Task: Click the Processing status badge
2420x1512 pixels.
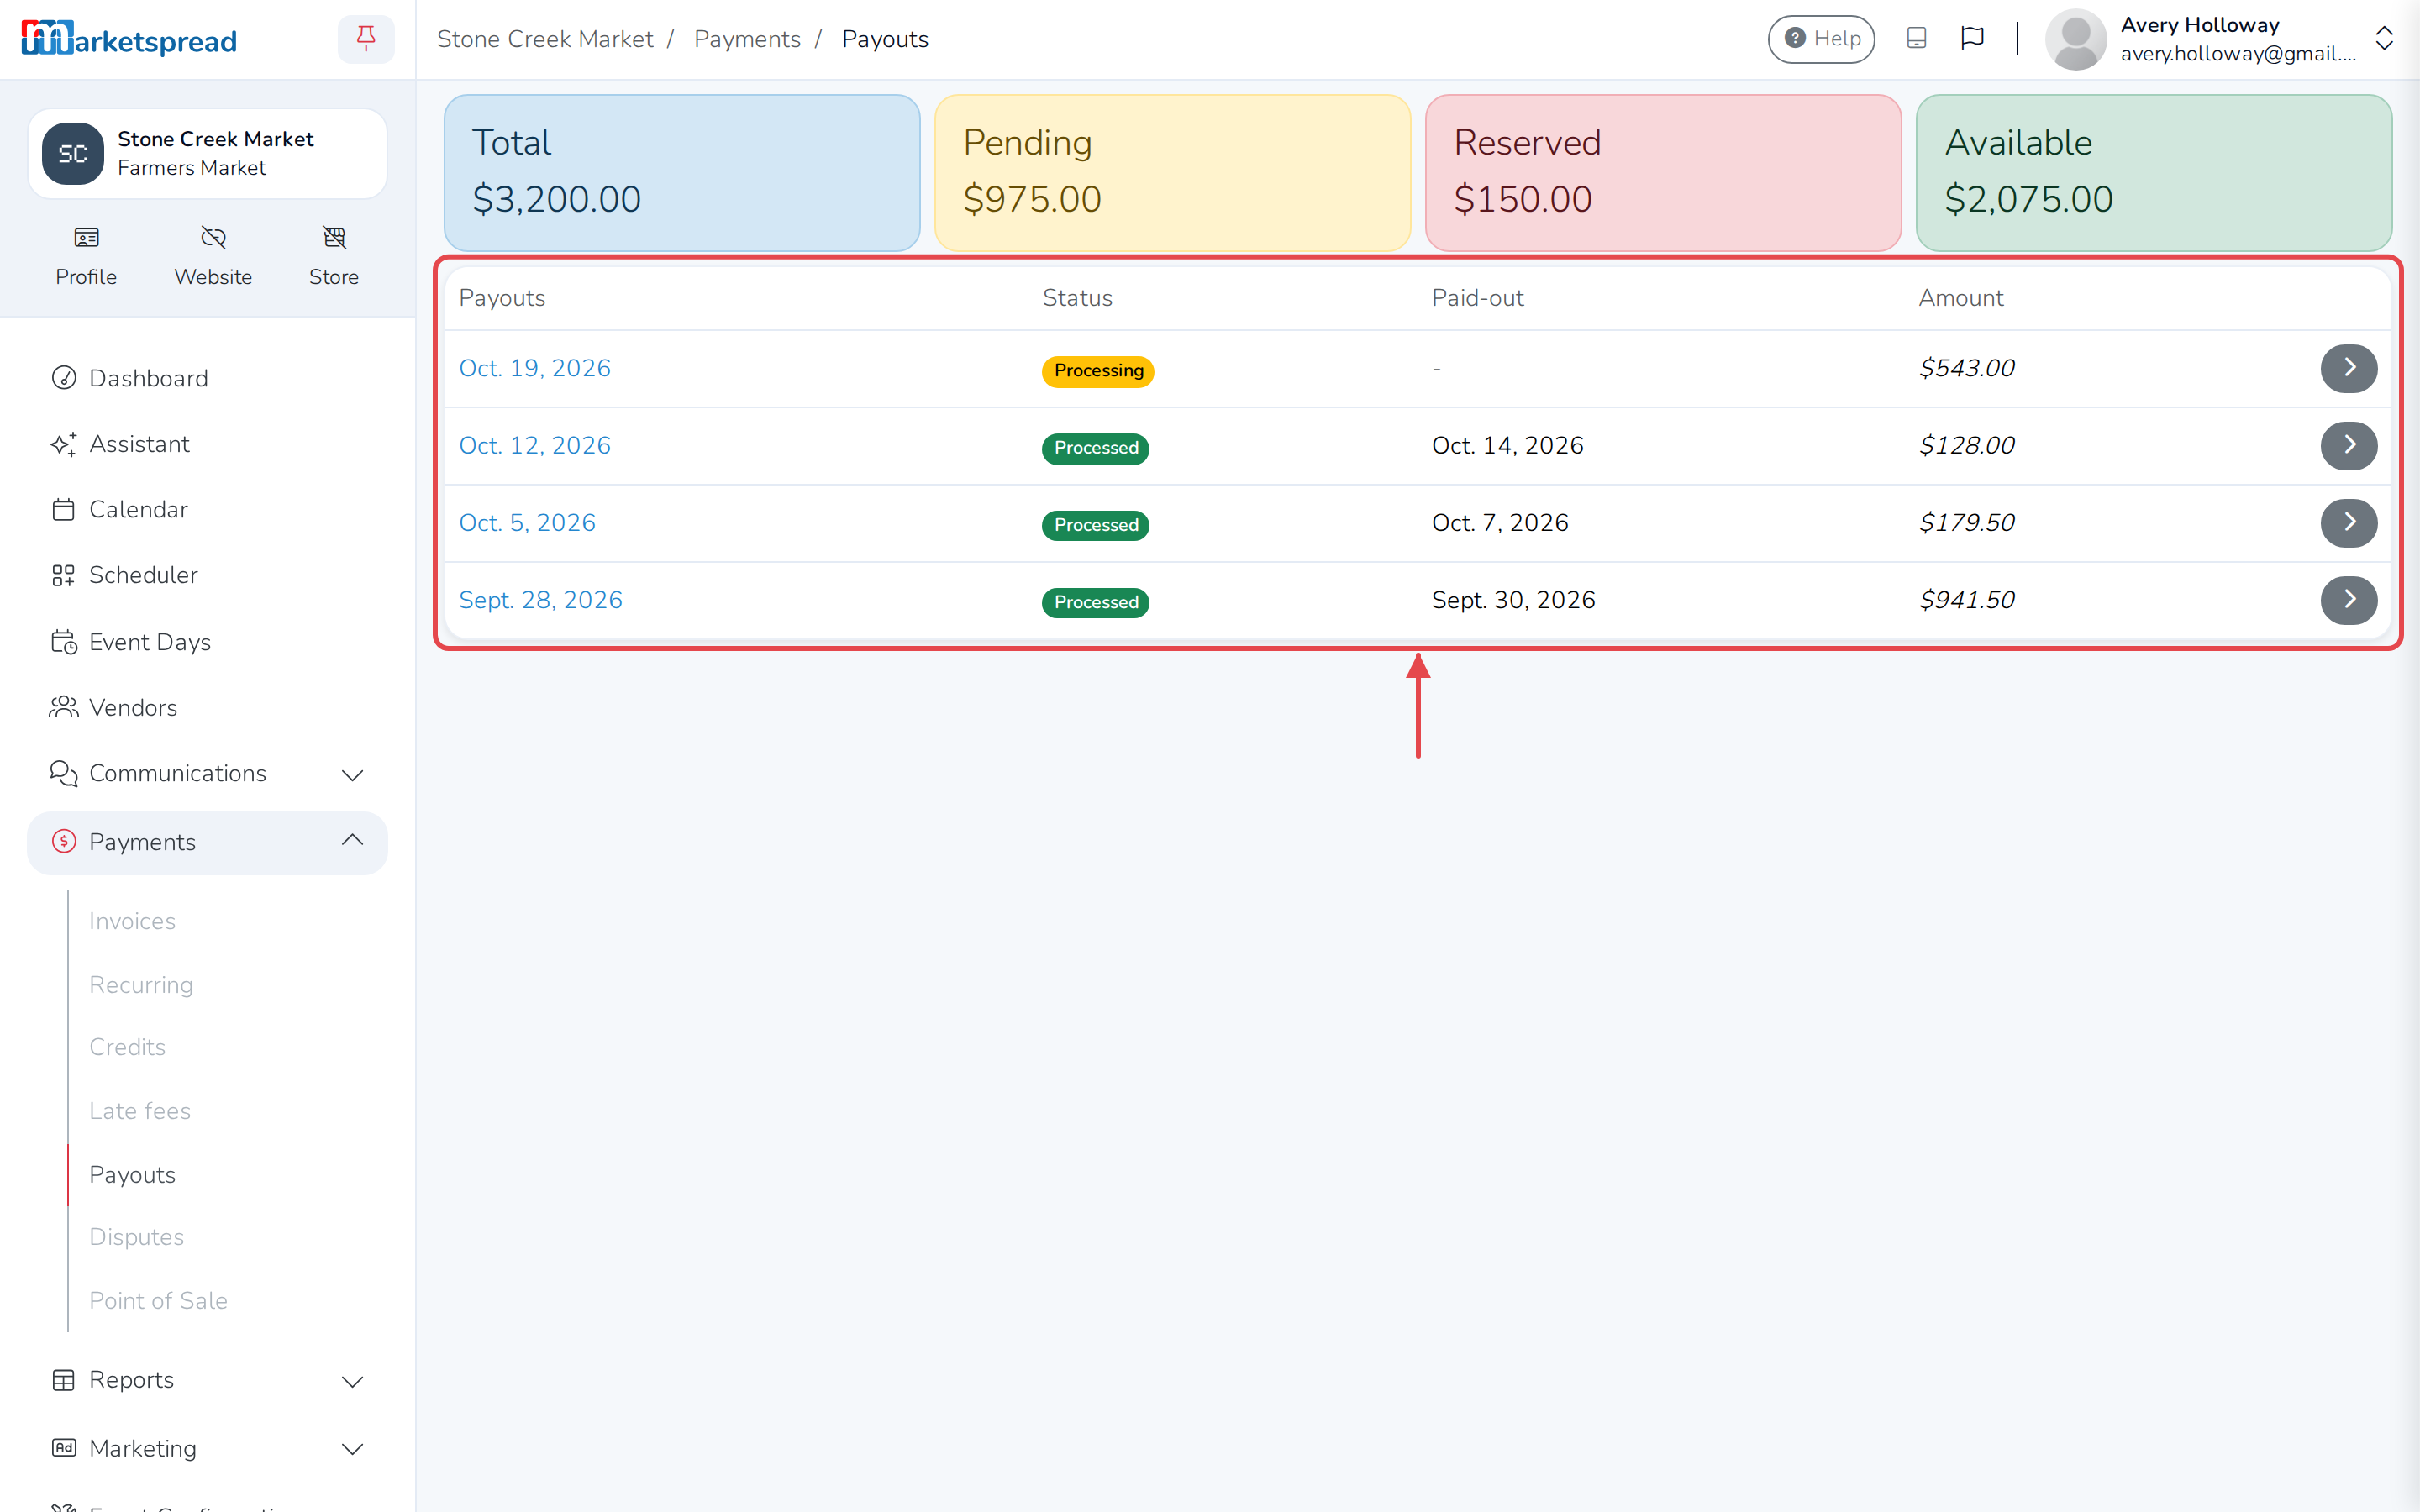Action: [x=1098, y=371]
